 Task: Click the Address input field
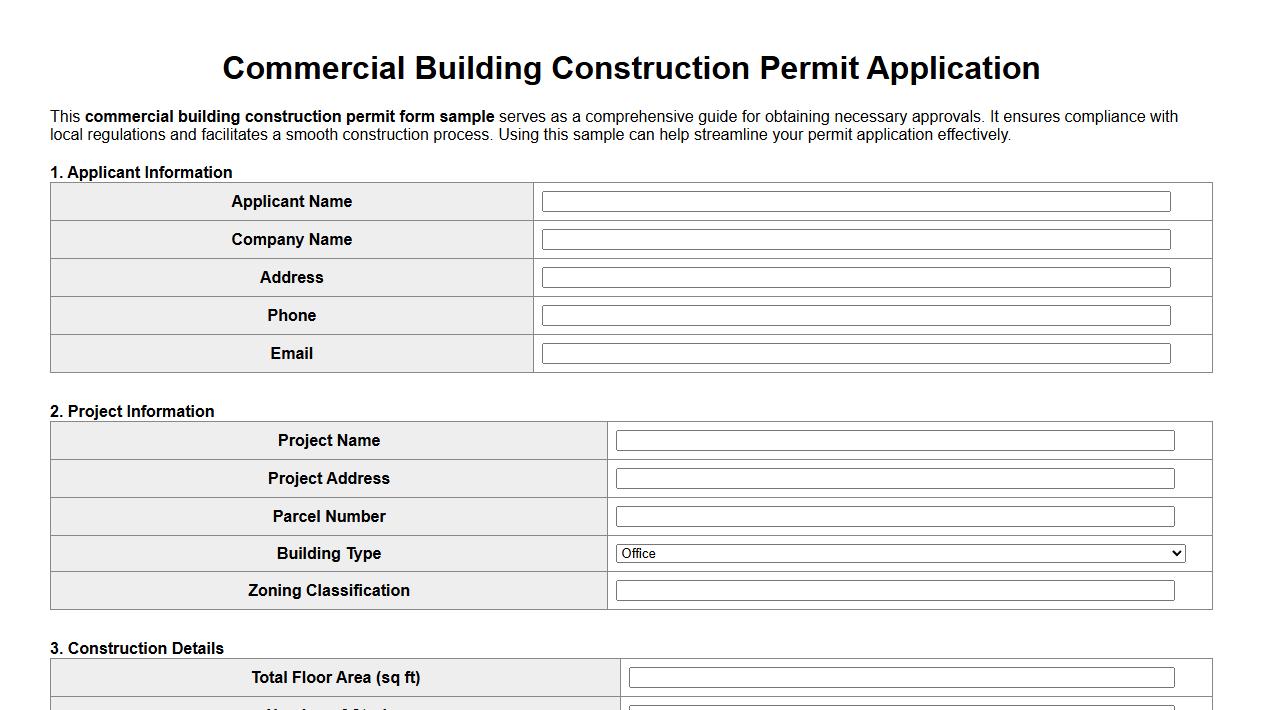coord(855,277)
